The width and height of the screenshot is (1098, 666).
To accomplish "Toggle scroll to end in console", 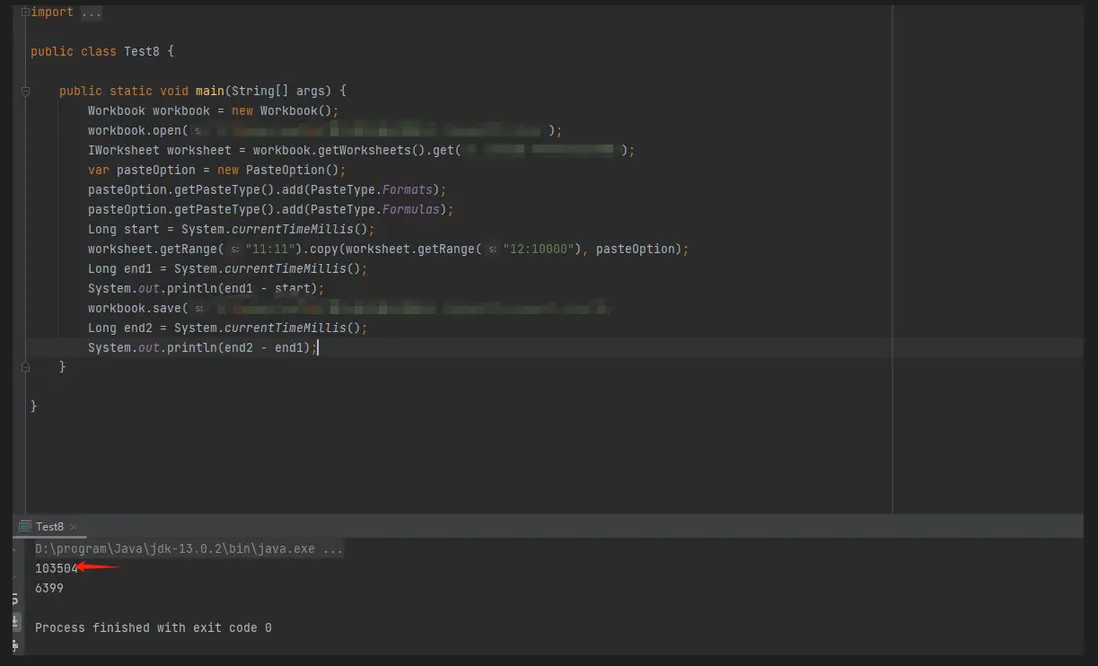I will click(x=15, y=621).
